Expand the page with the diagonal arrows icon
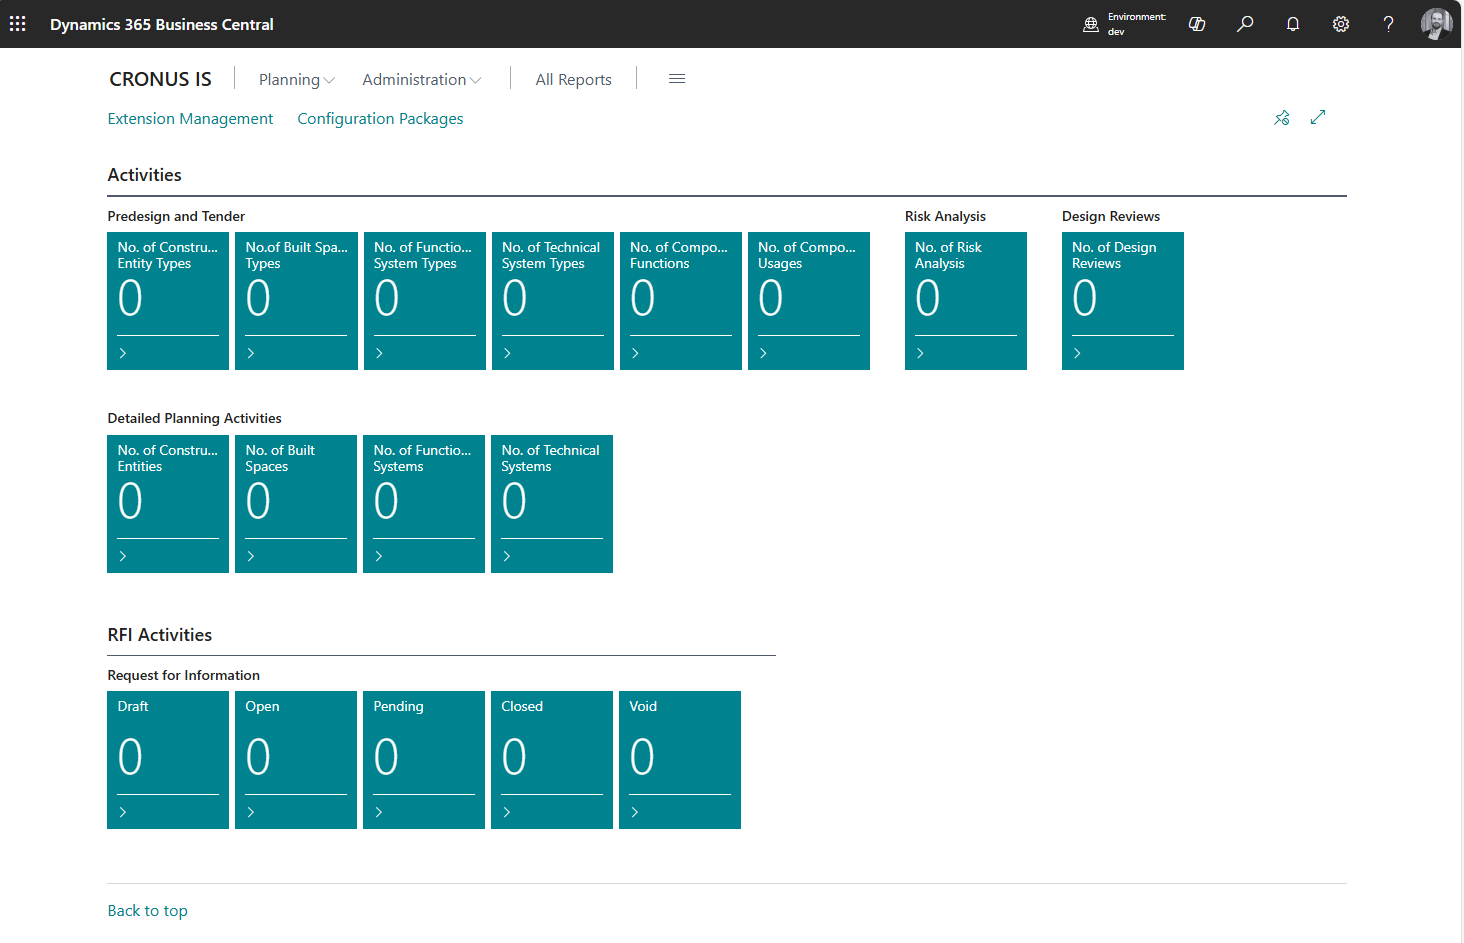 point(1318,117)
